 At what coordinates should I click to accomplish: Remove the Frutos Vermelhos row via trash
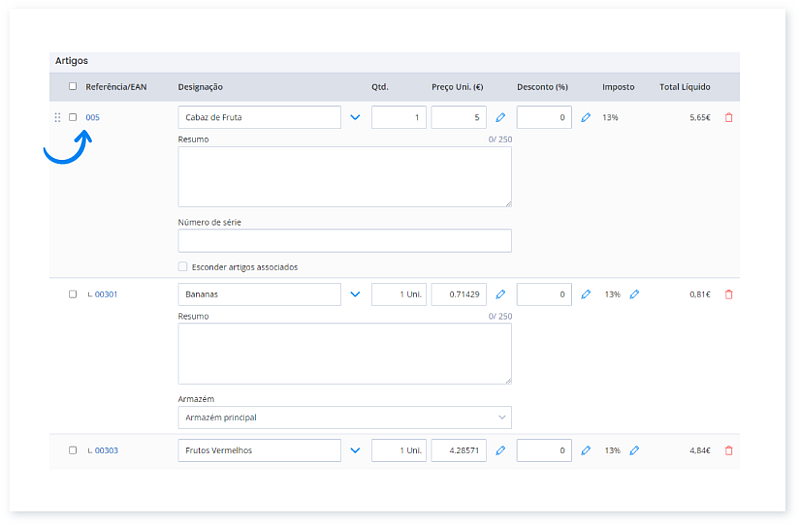(728, 451)
